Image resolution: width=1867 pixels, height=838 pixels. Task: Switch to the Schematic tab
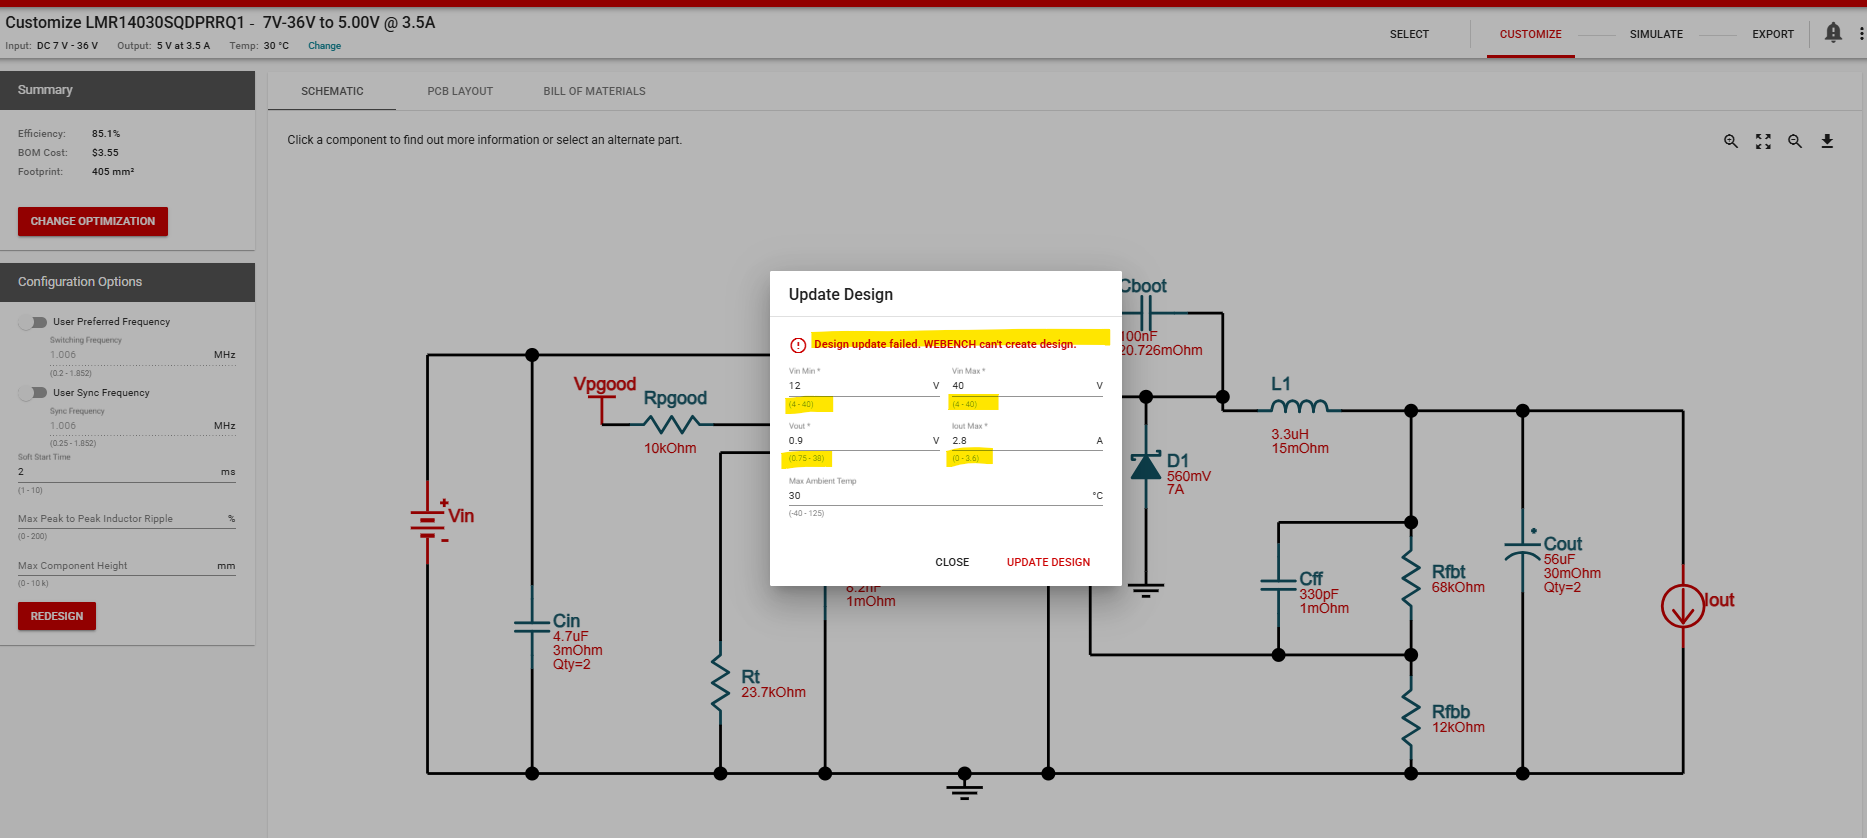point(332,91)
